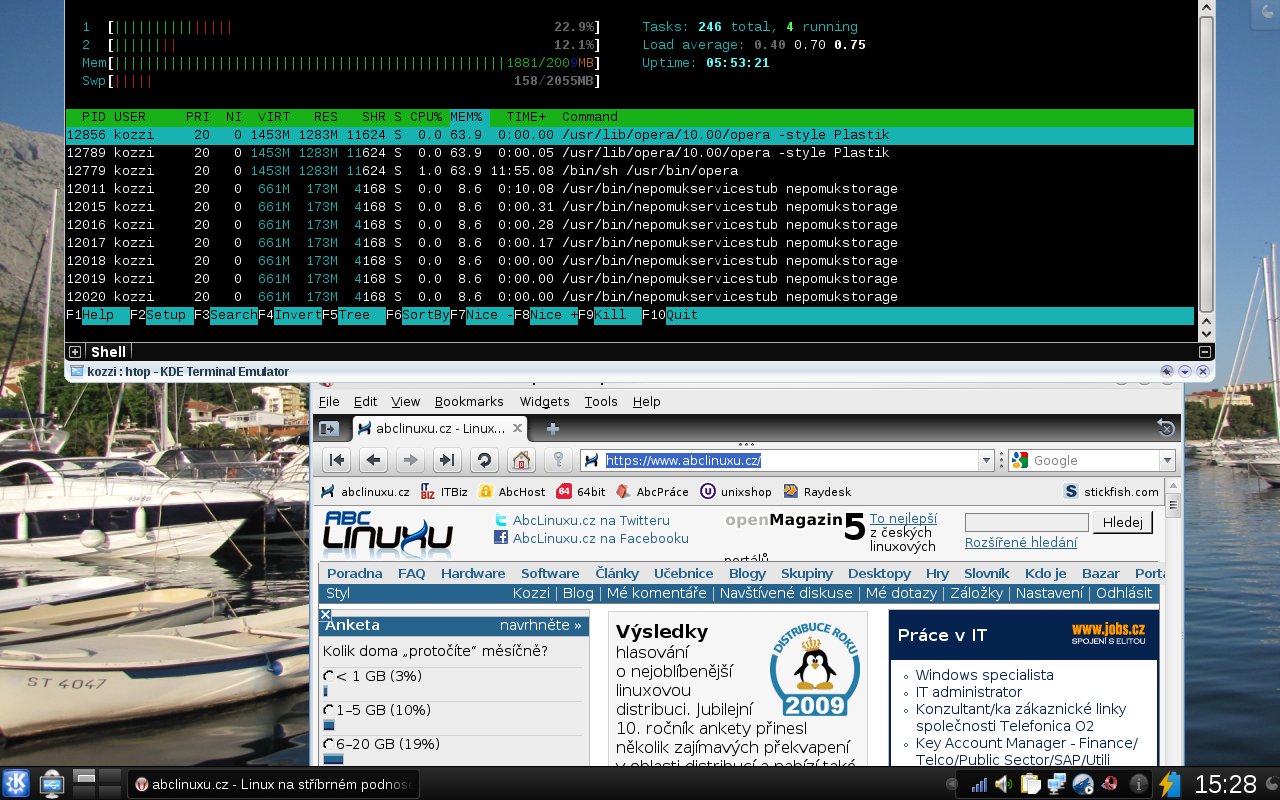1280x800 pixels.
Task: Open the Widgets menu in Opera
Action: pyautogui.click(x=544, y=401)
